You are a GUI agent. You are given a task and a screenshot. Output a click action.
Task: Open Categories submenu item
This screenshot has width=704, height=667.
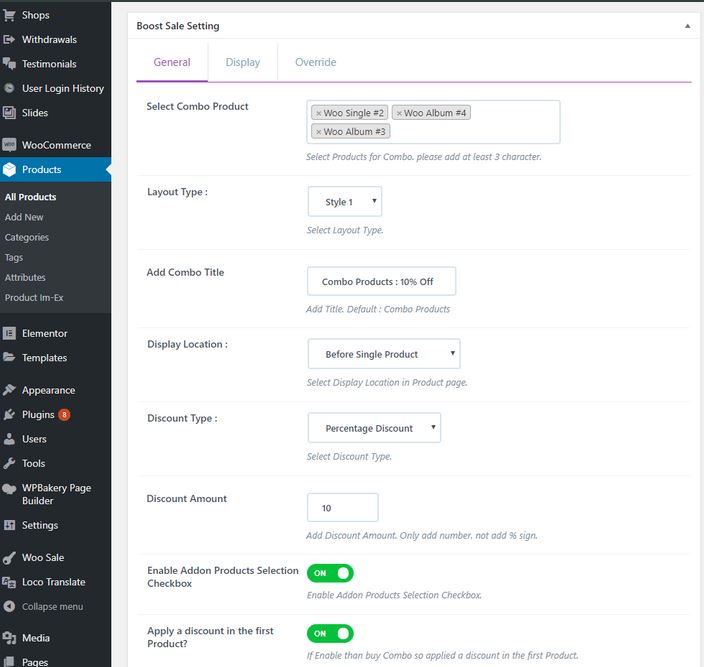click(x=26, y=237)
